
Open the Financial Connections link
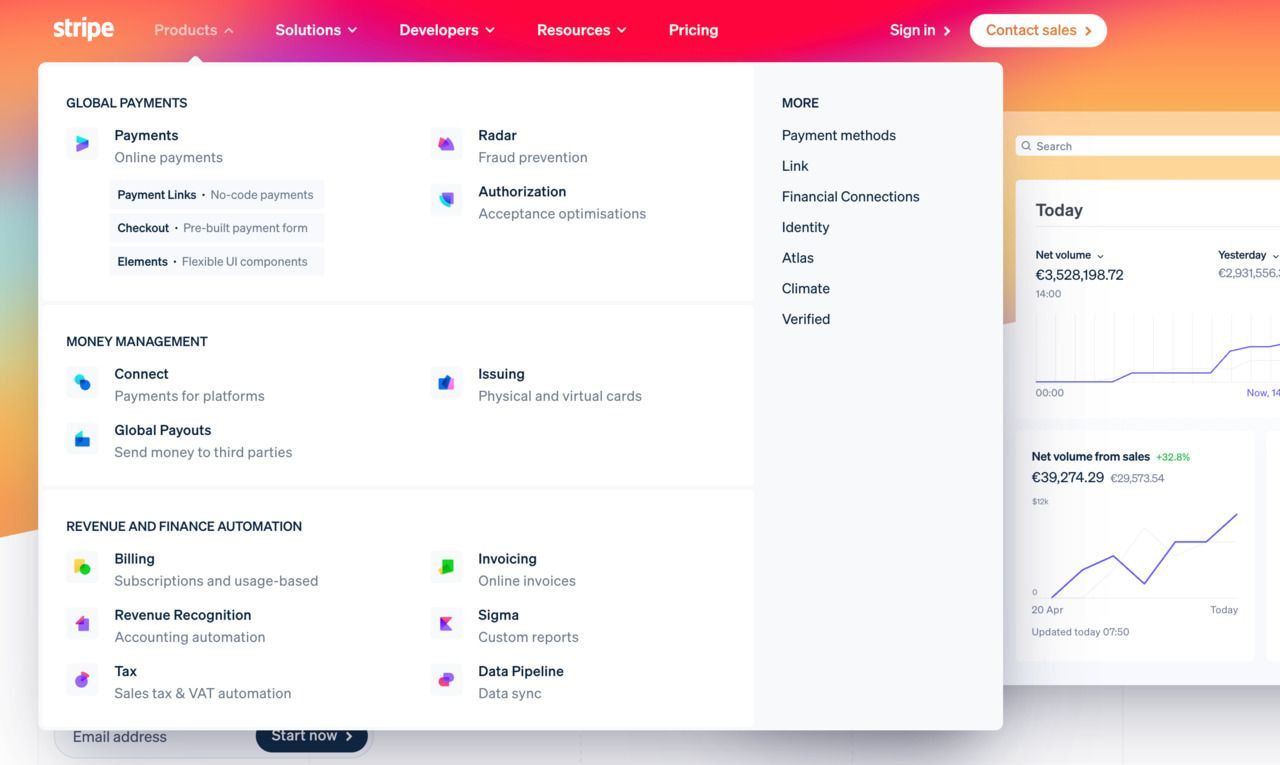click(850, 197)
